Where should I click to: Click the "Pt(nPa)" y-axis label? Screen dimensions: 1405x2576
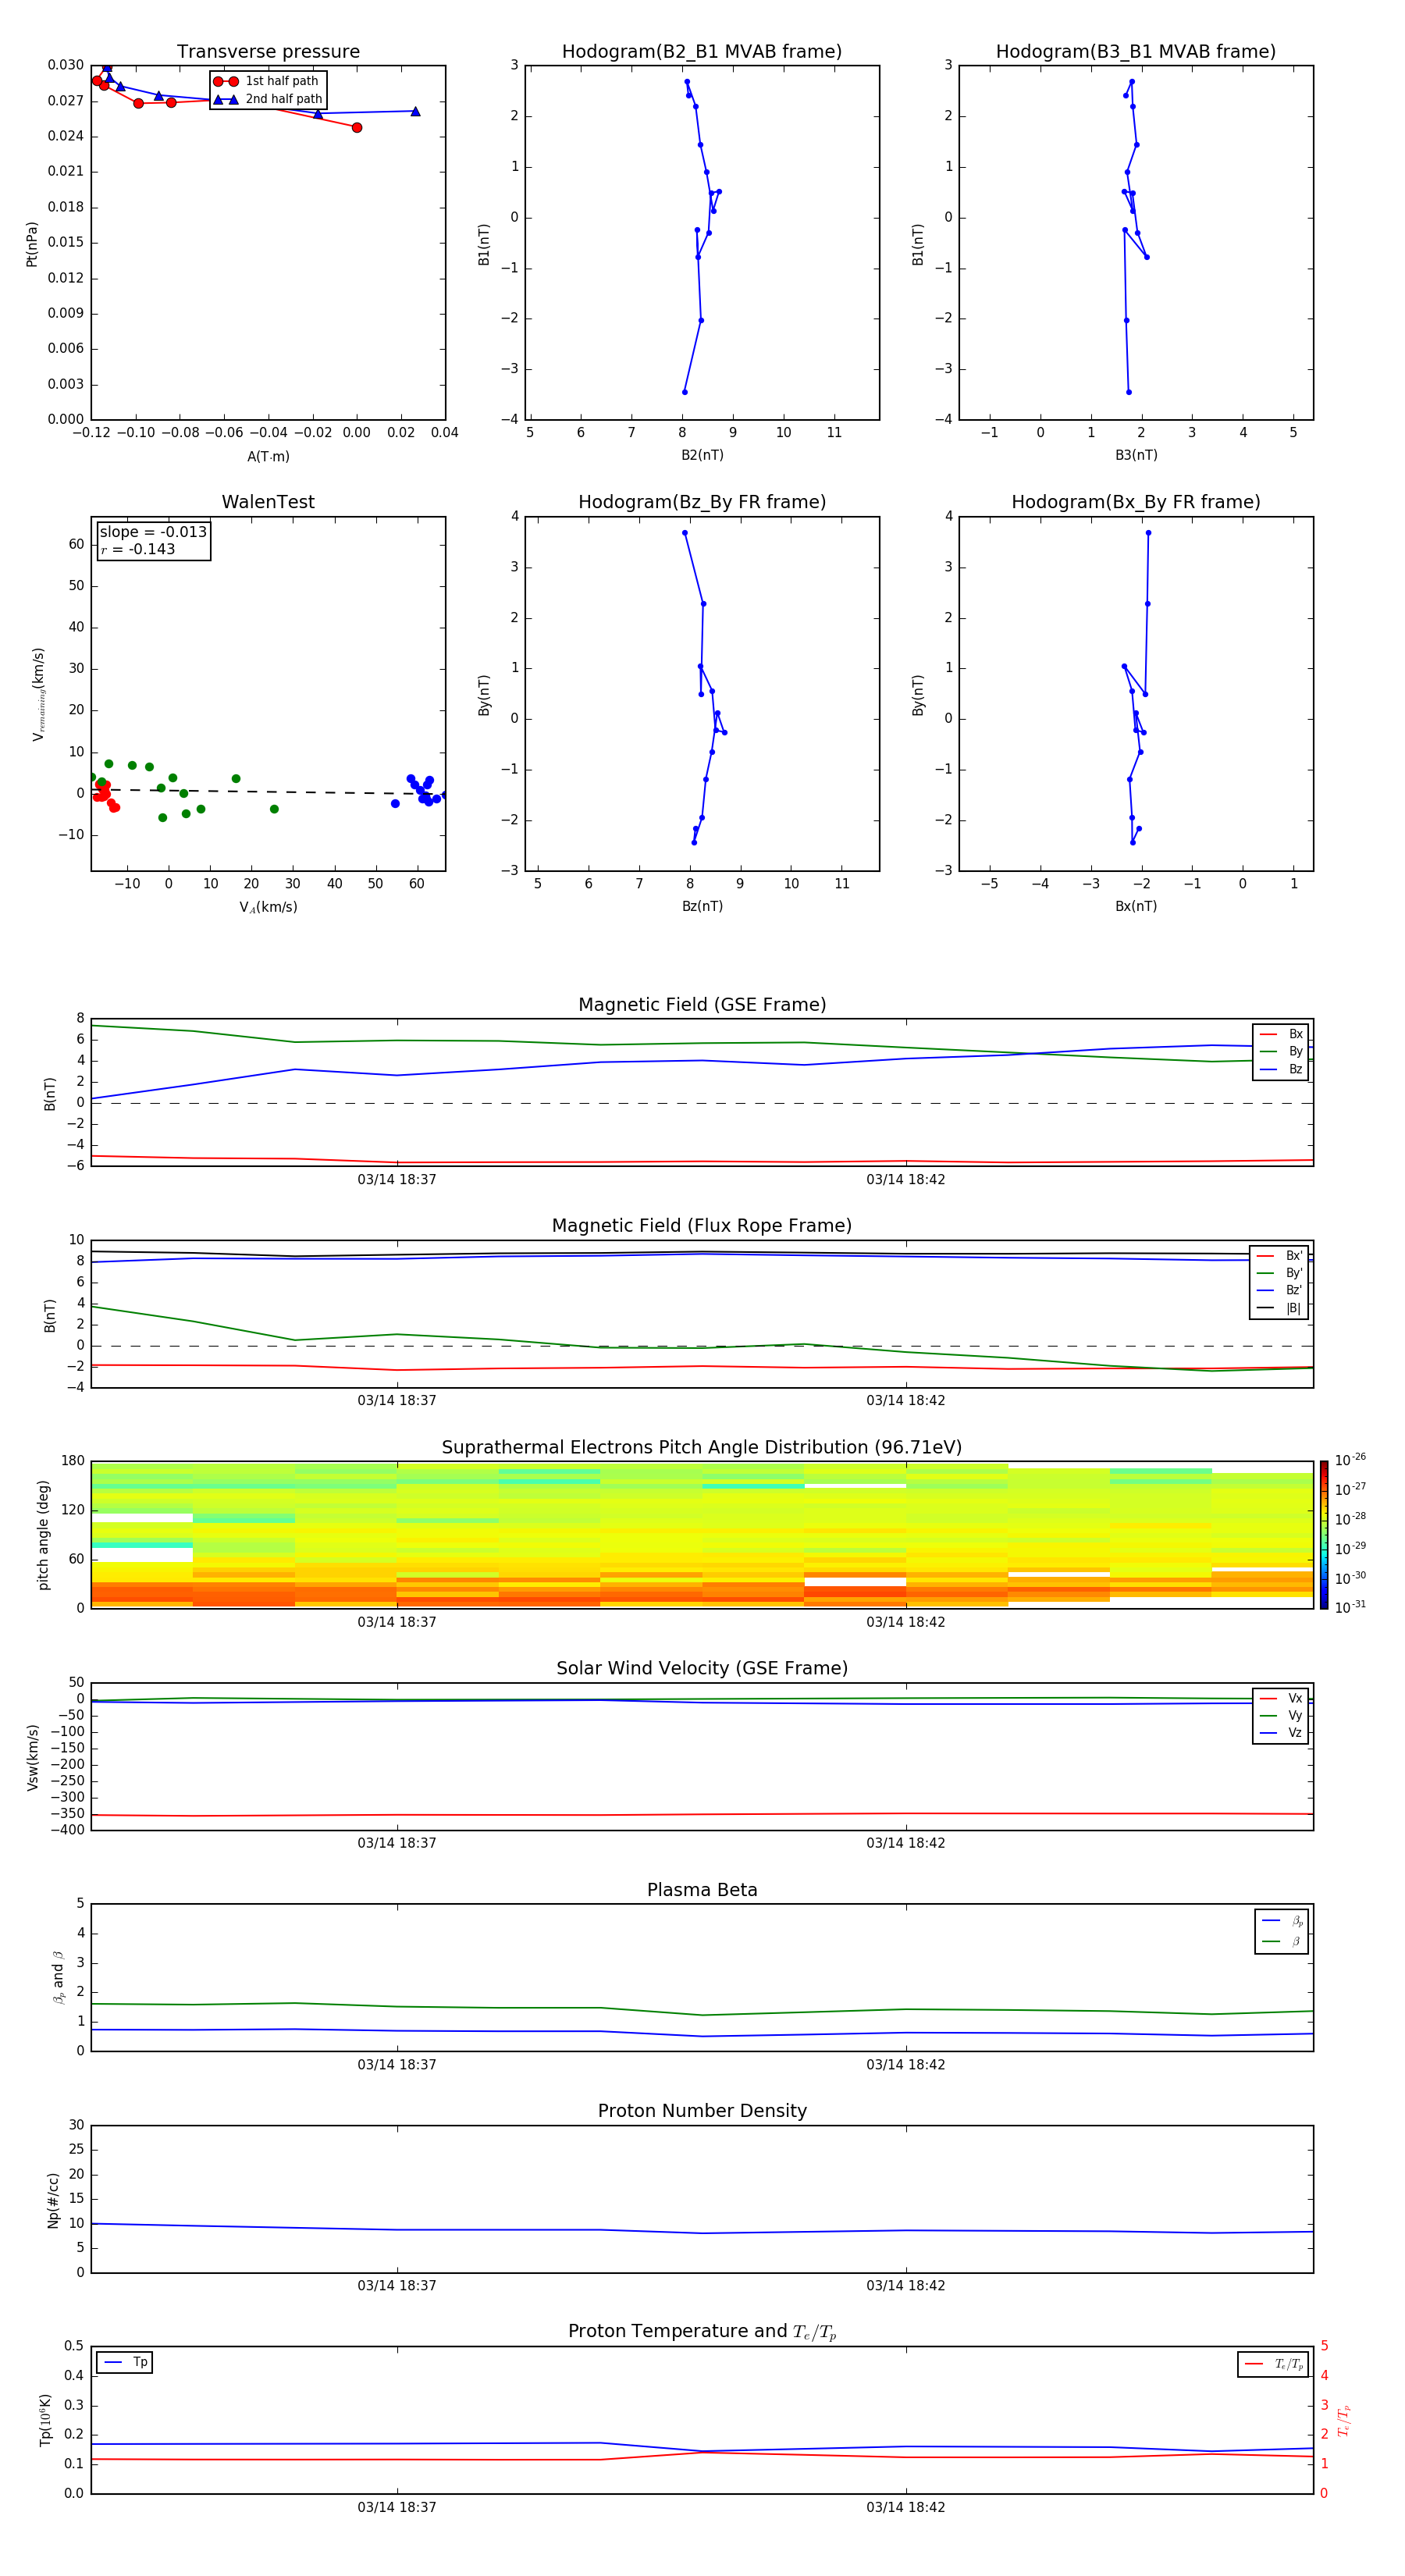(32, 244)
